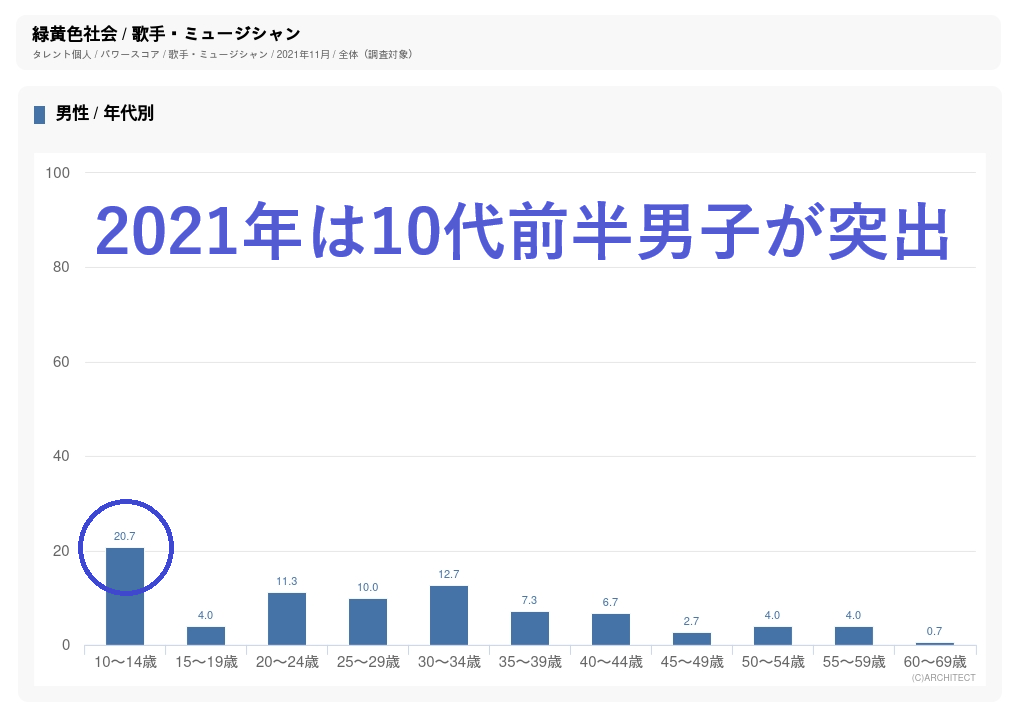Select the 25〜29歳 bar showing 10.0
This screenshot has width=1024, height=717.
pos(368,622)
